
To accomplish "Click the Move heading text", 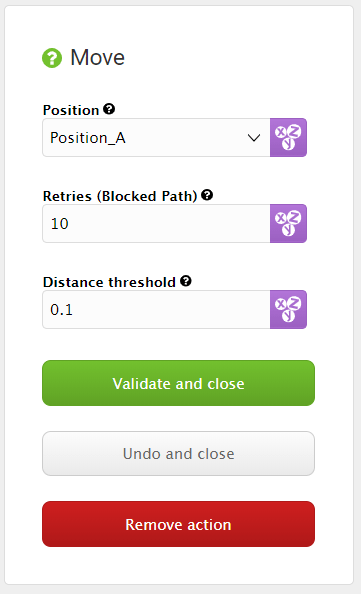I will tap(97, 58).
